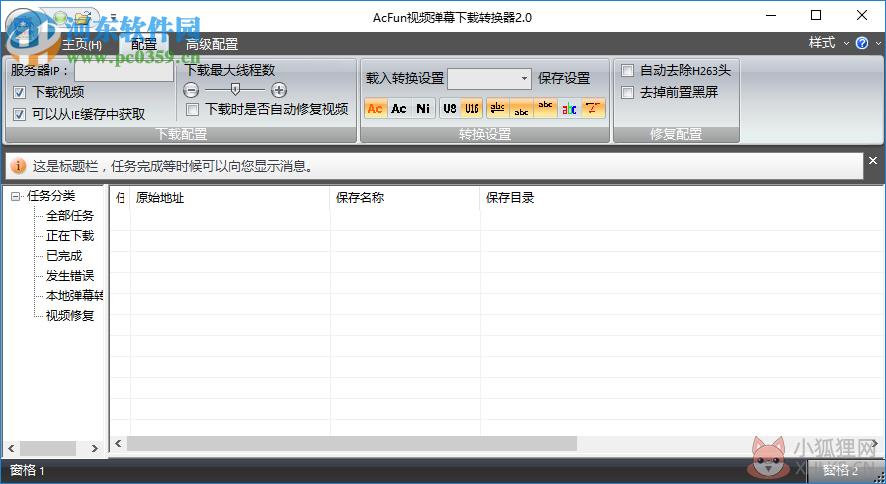The width and height of the screenshot is (886, 484).
Task: Enable 下载时是否自动修复视频 checkbox
Action: pos(193,110)
